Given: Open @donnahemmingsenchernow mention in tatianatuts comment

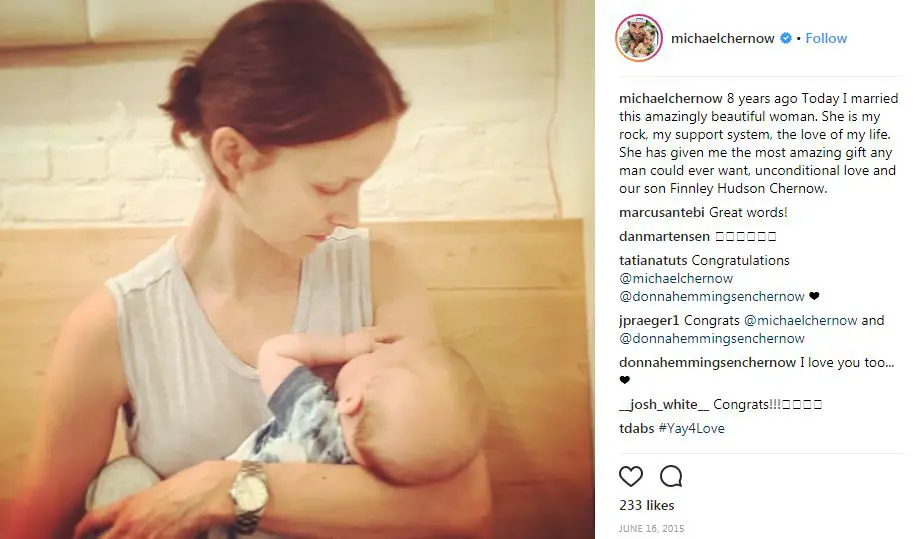Looking at the screenshot, I should pyautogui.click(x=712, y=297).
